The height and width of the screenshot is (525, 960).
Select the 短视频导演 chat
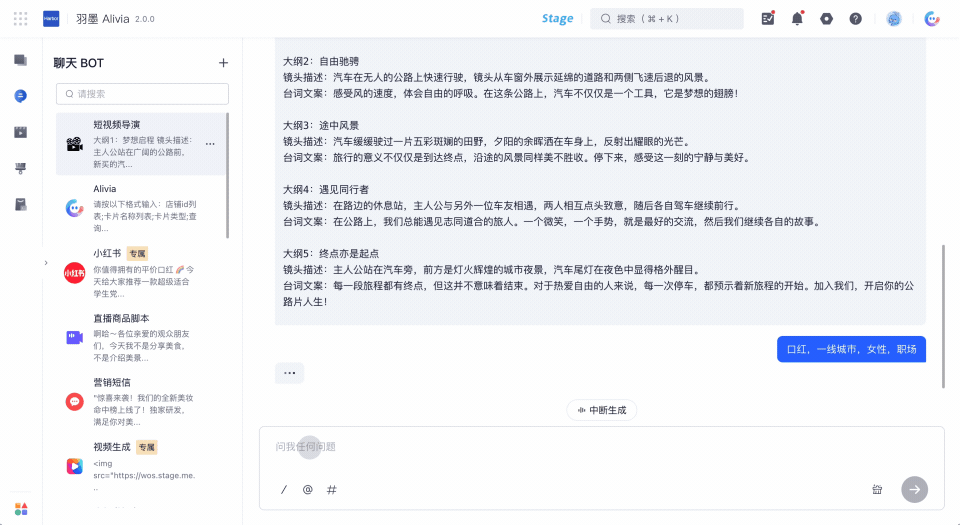pyautogui.click(x=141, y=144)
